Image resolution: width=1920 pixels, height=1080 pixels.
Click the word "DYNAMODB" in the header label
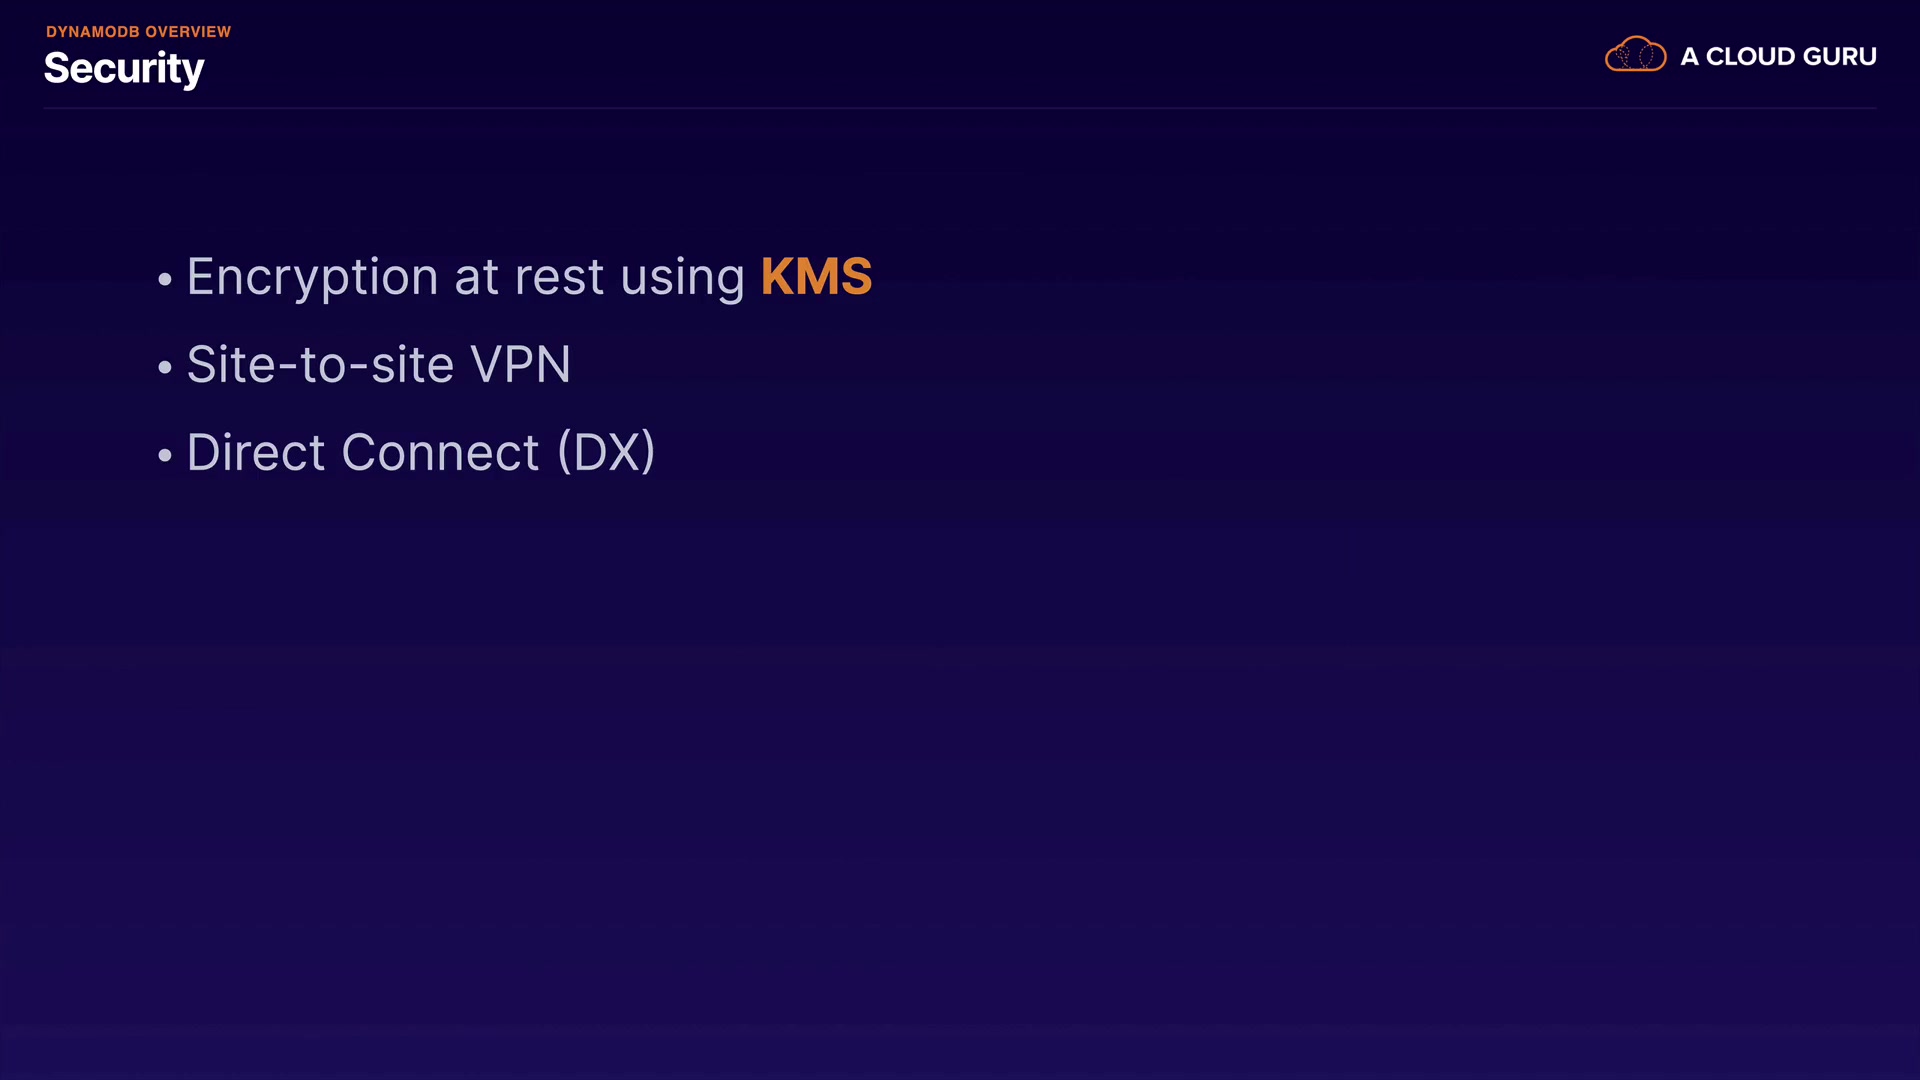point(93,32)
